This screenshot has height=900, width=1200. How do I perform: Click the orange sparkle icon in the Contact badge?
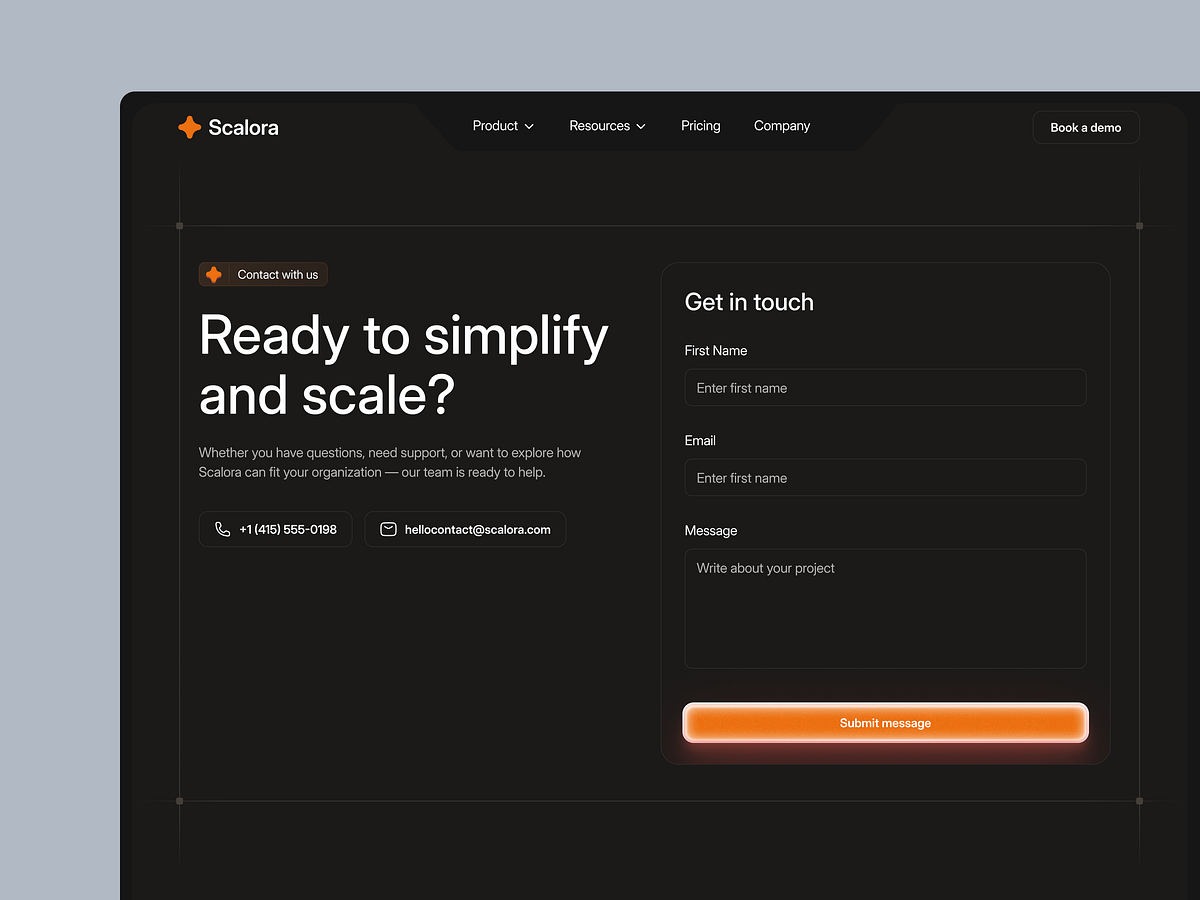(x=213, y=274)
